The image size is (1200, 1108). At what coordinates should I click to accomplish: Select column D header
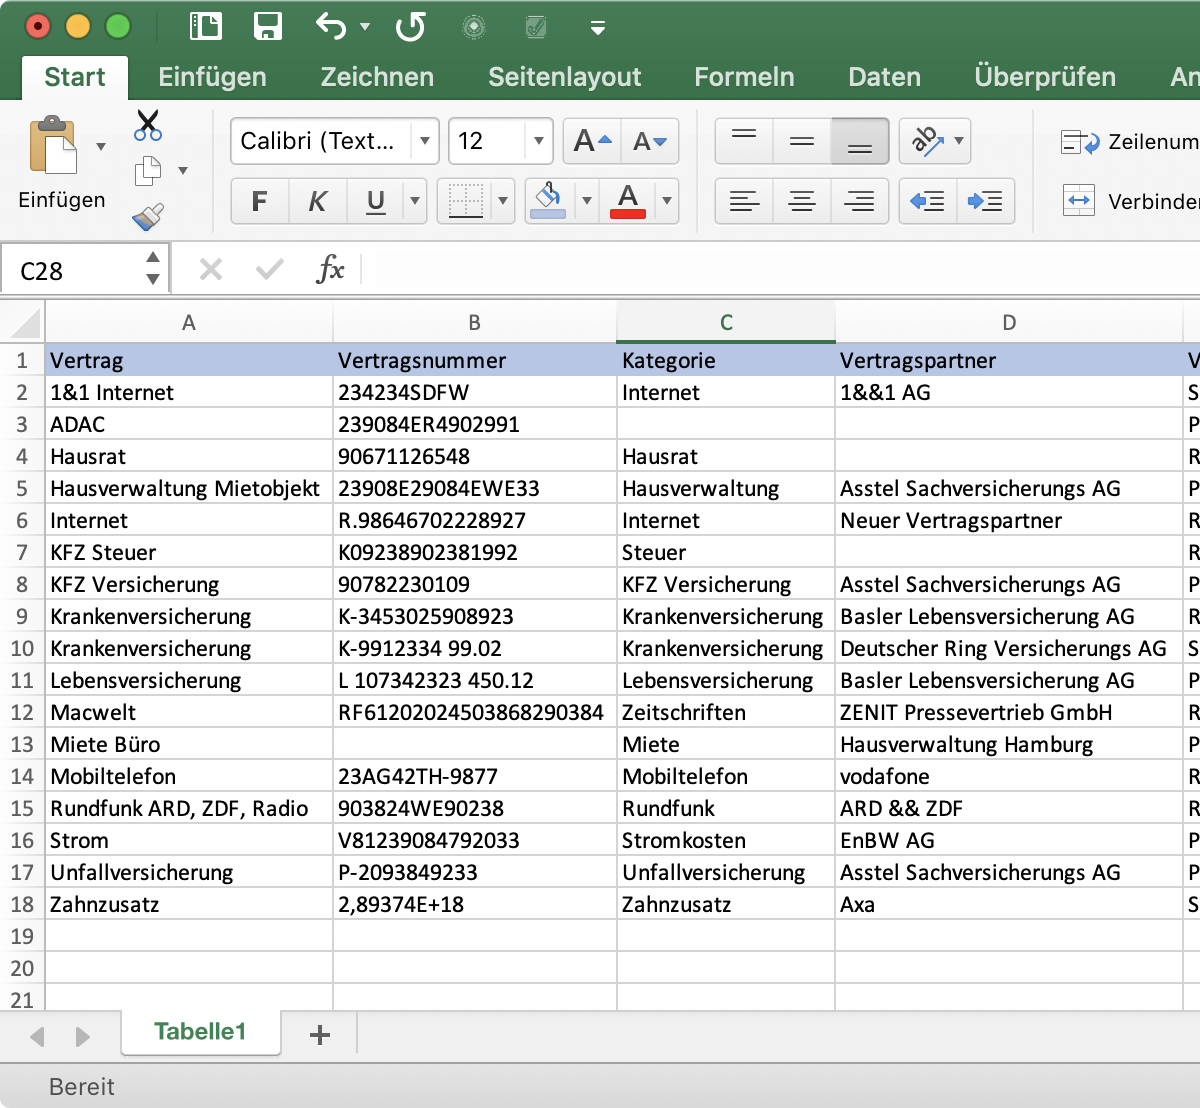(1010, 322)
